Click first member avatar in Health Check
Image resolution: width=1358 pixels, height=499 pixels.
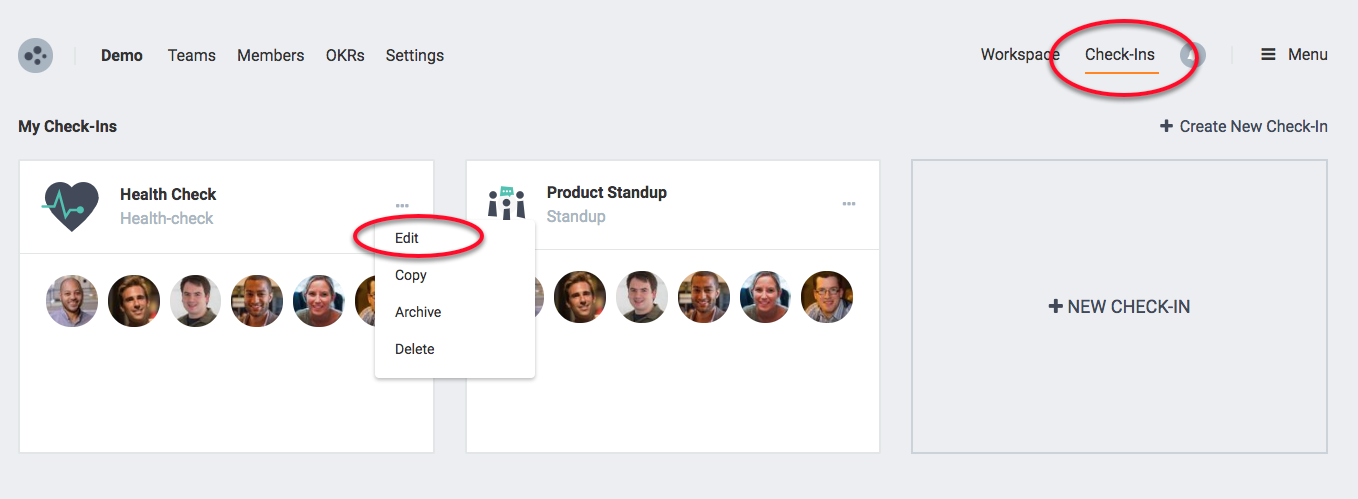(x=72, y=301)
